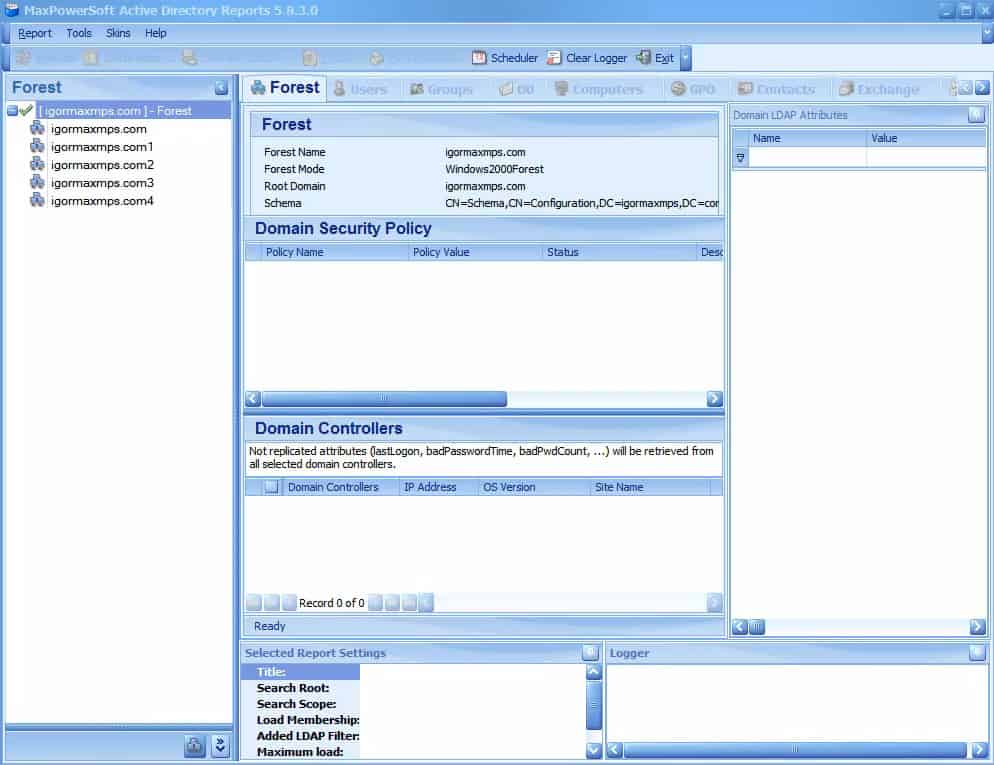Click the Record 0 of 0 navigator area
The image size is (994, 765).
[x=329, y=603]
